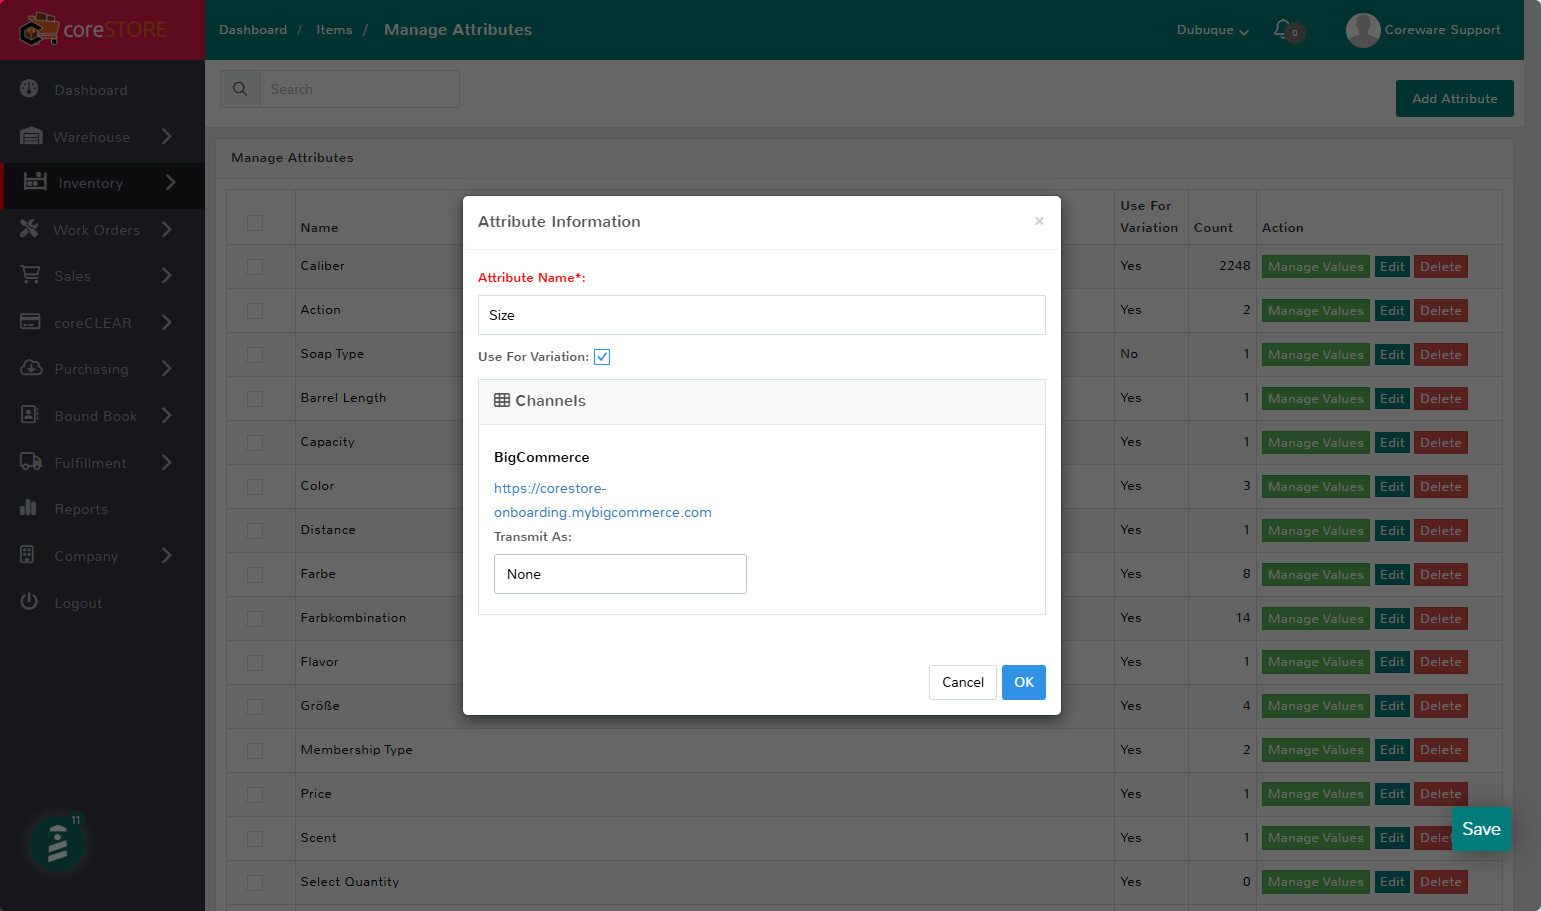Click the Attribute Name input field

(762, 315)
